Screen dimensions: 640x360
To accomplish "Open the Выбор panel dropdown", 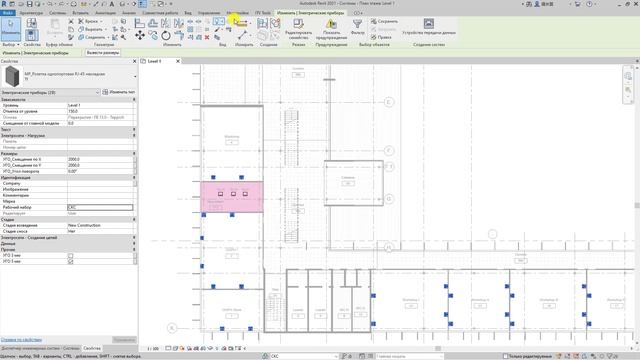I will click(x=11, y=44).
